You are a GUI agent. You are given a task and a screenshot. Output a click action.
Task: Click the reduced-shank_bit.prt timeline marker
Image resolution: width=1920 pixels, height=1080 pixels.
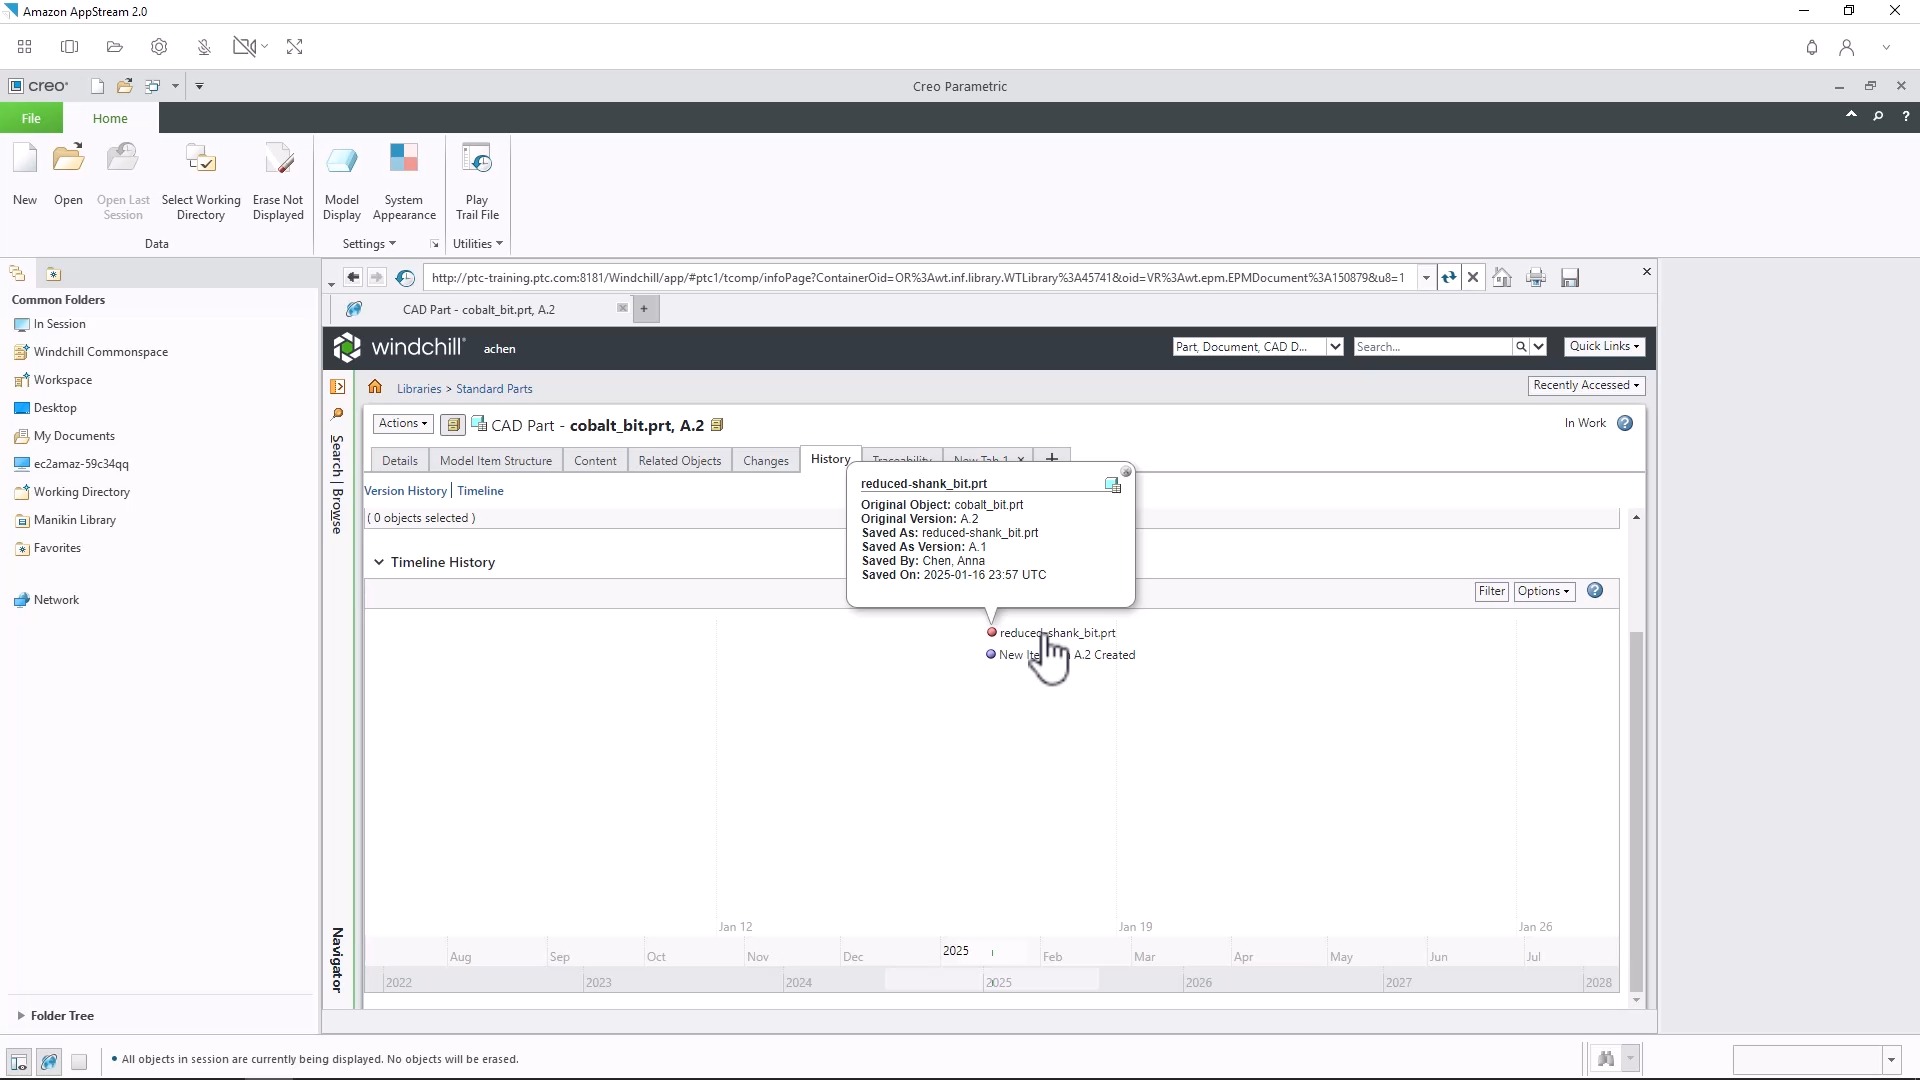991,632
